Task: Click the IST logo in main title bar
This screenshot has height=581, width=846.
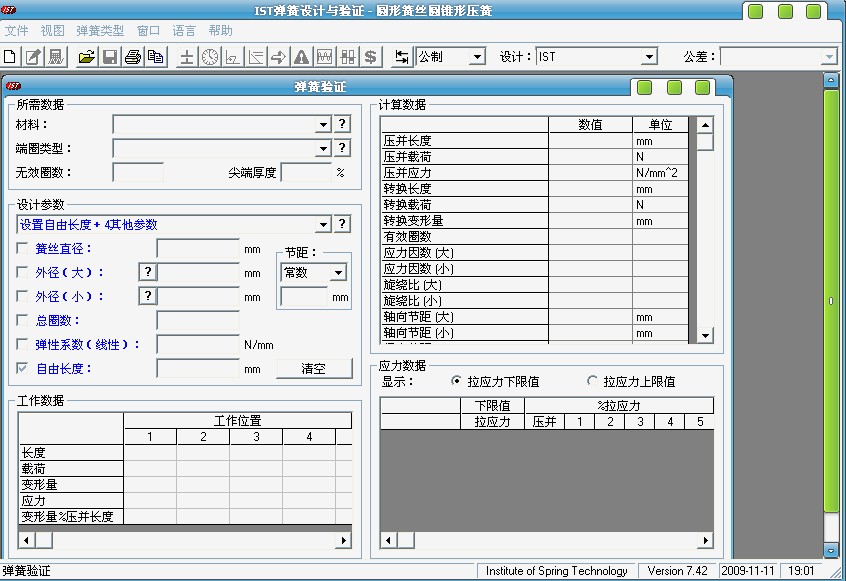Action: coord(9,10)
